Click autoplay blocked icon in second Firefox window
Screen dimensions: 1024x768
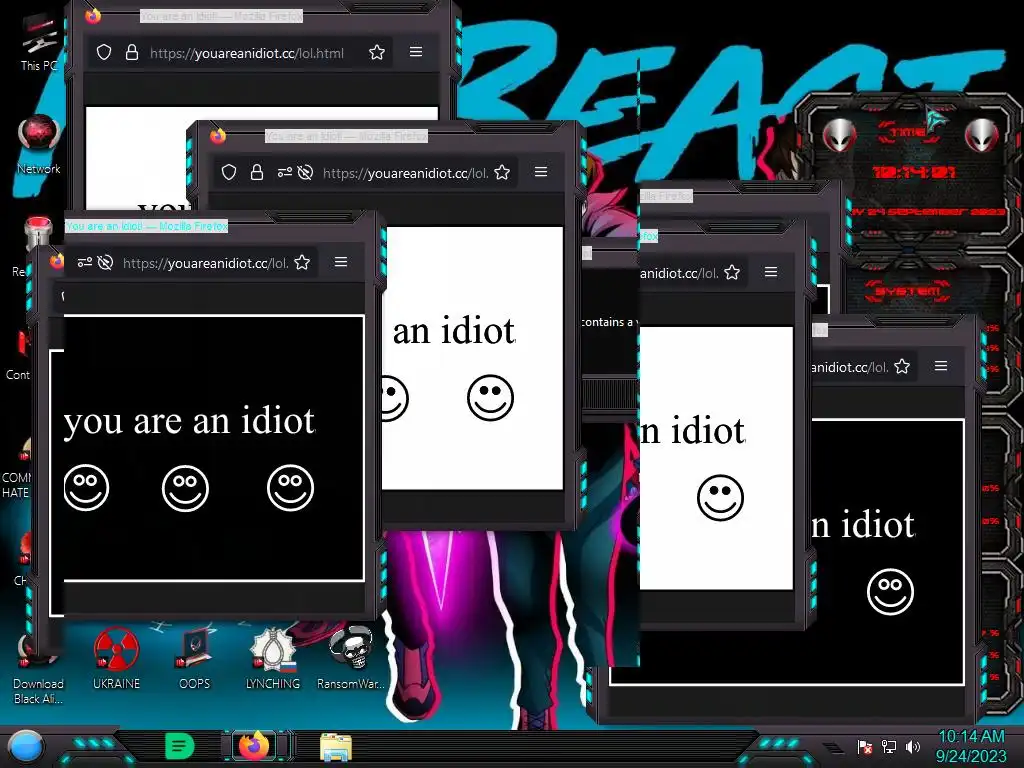305,172
